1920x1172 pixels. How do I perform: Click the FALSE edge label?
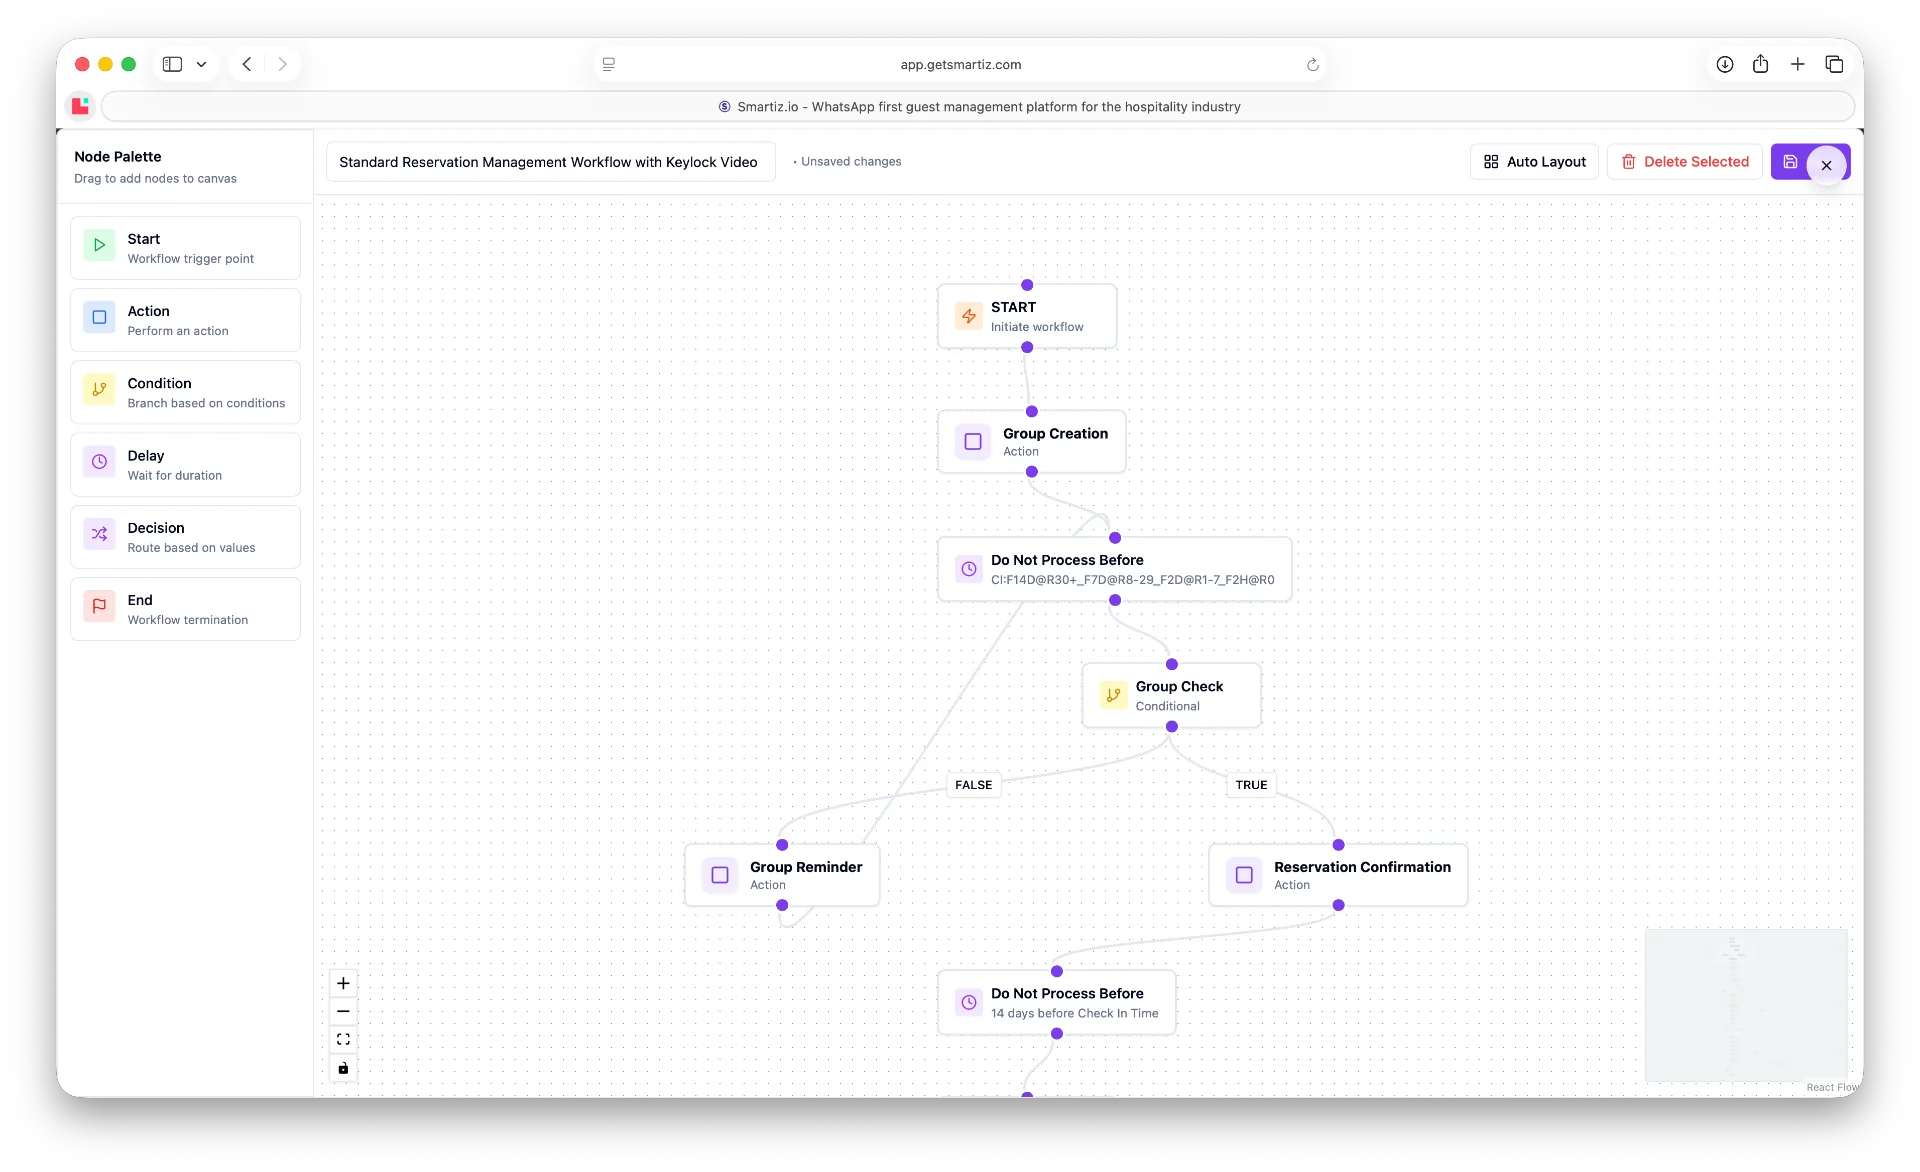pyautogui.click(x=973, y=785)
